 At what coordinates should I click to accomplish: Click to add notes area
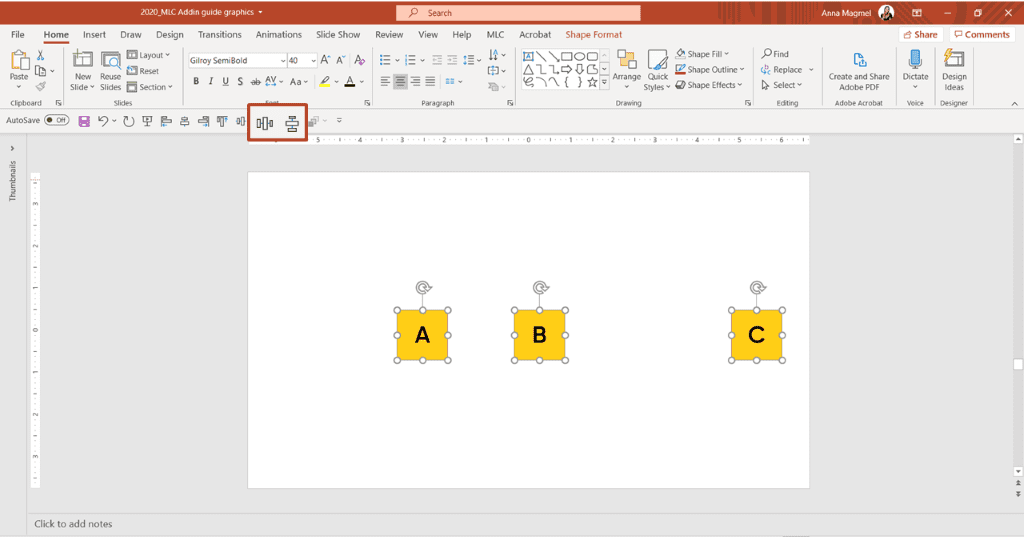73,524
